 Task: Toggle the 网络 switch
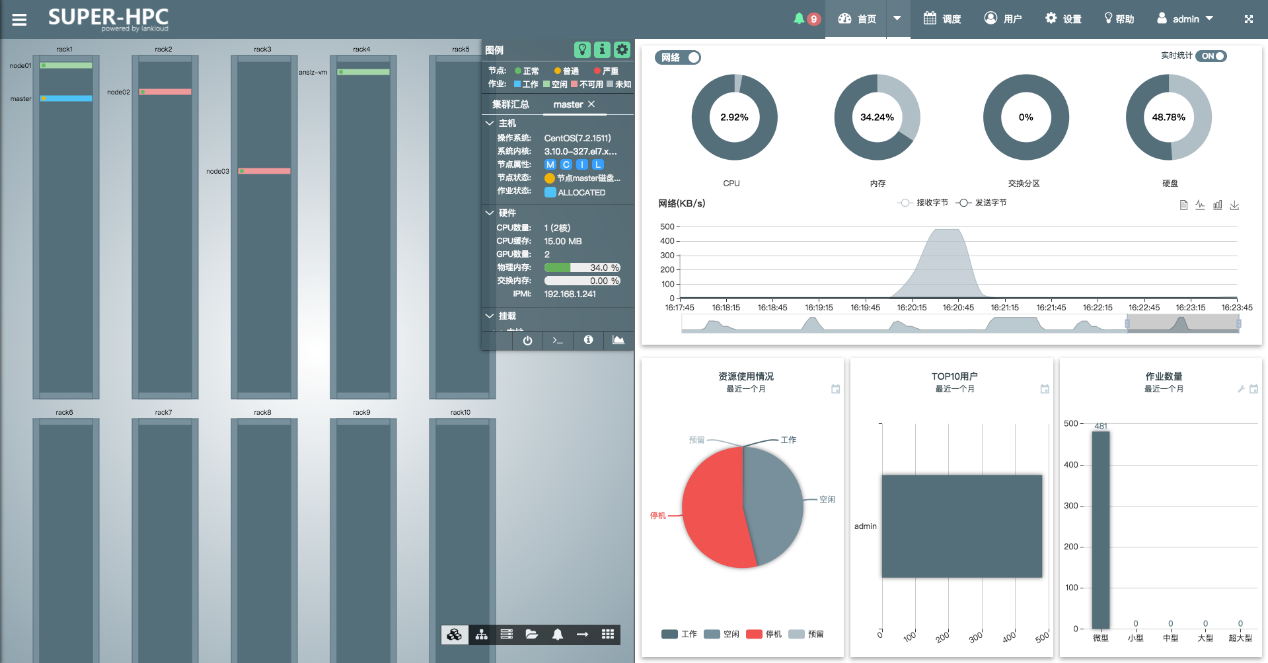(x=678, y=57)
